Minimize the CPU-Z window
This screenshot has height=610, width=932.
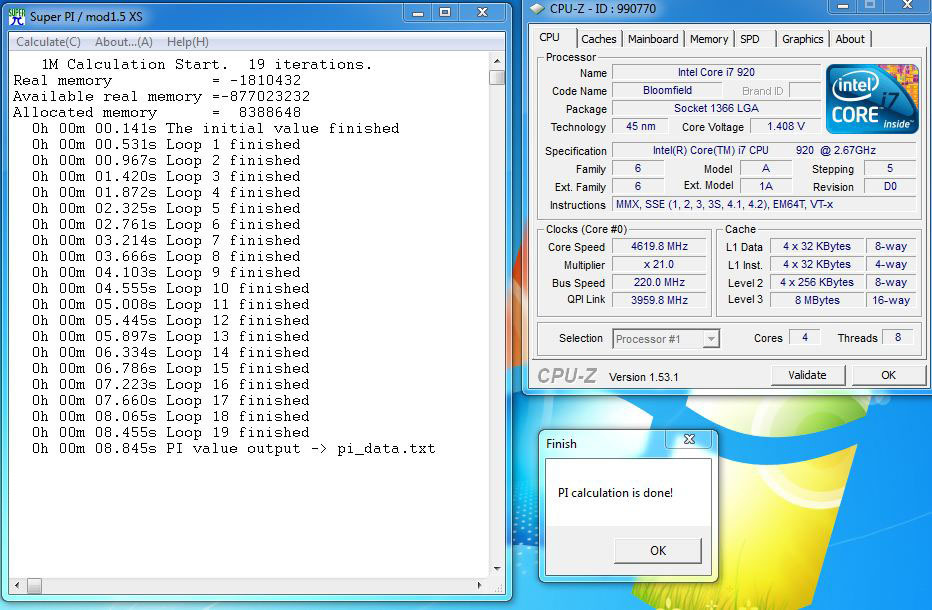pyautogui.click(x=842, y=6)
